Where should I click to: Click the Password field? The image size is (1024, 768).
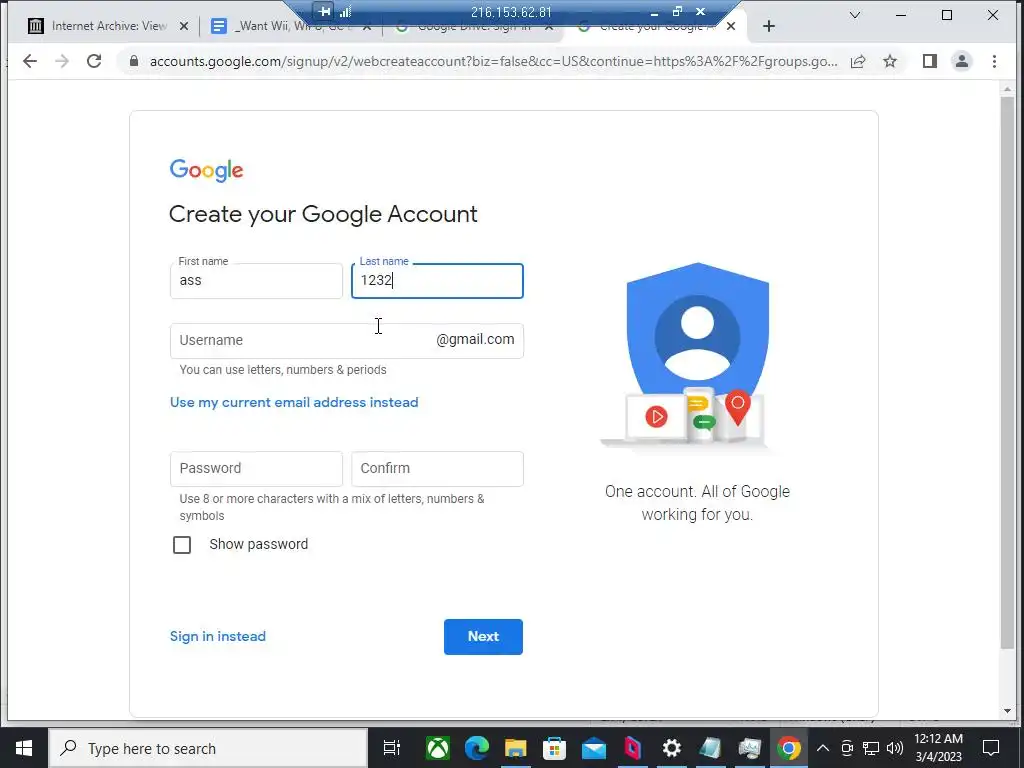(x=256, y=469)
